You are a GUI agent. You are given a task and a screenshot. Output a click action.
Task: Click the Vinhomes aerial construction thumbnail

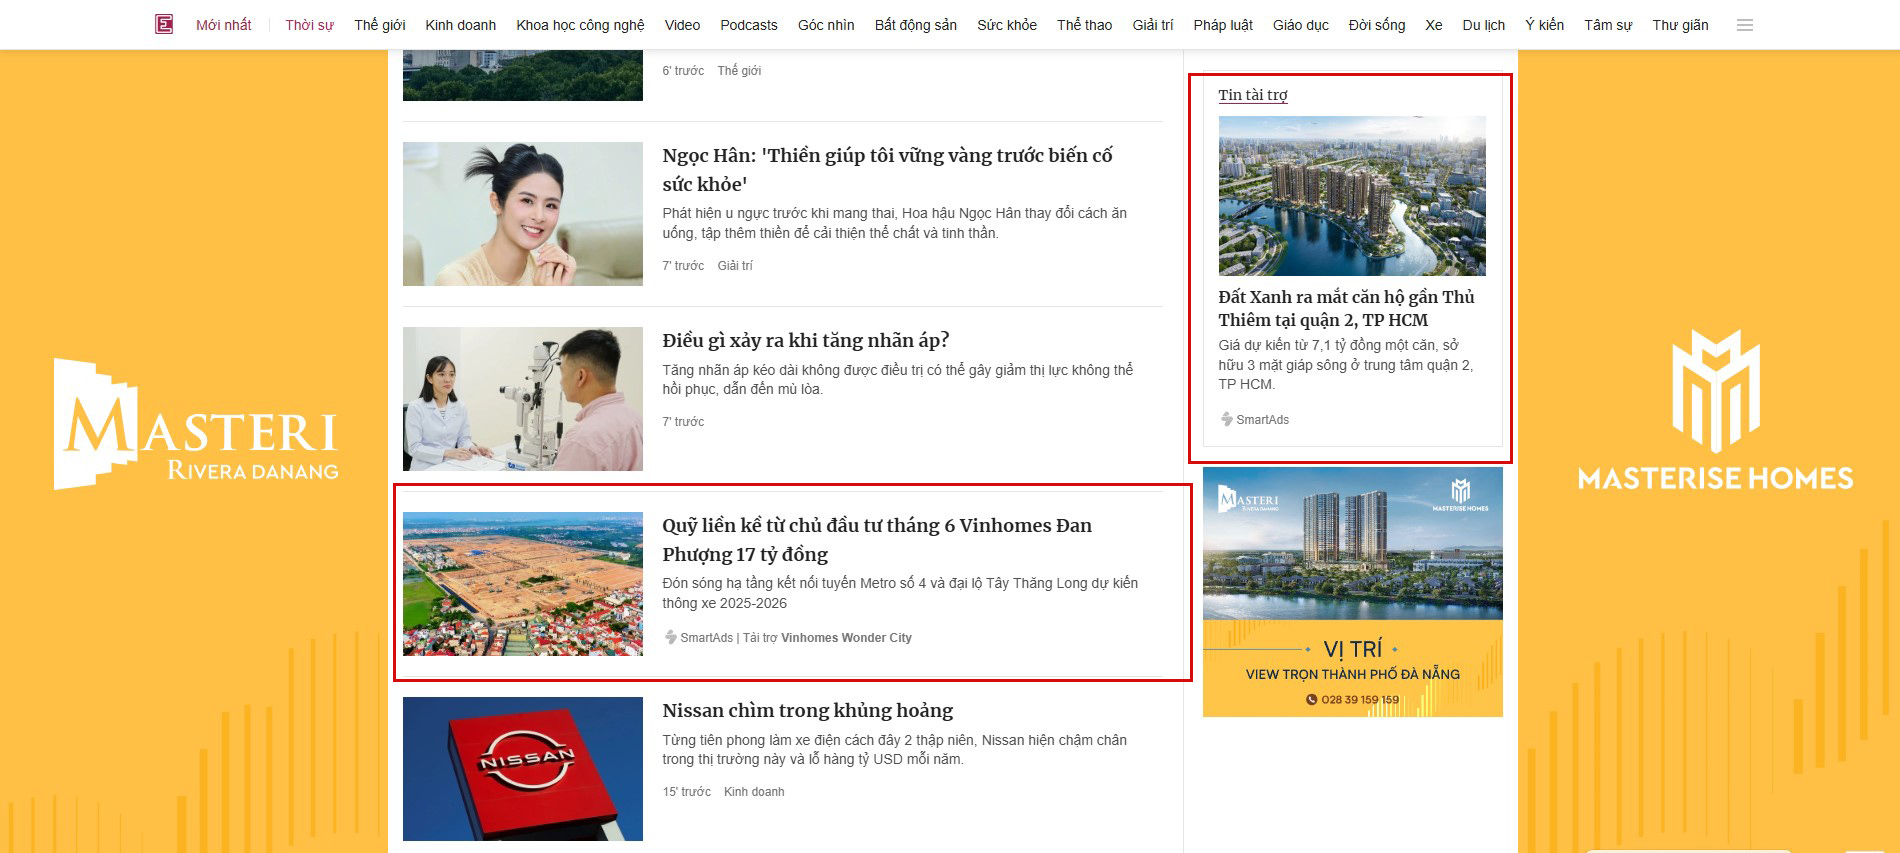tap(523, 584)
